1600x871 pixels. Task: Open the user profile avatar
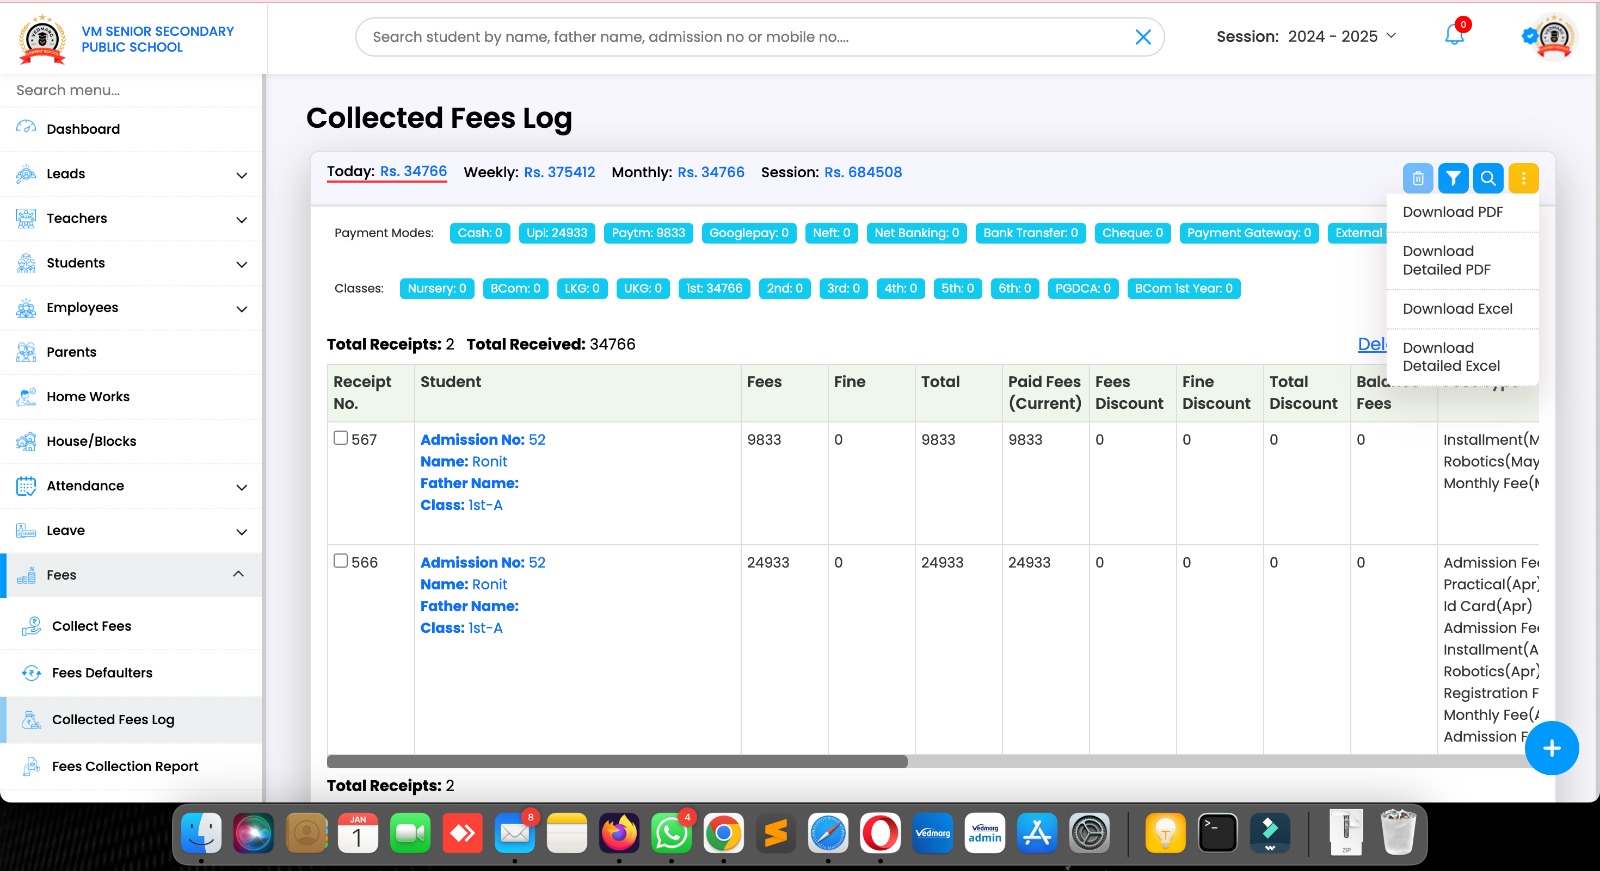point(1553,37)
